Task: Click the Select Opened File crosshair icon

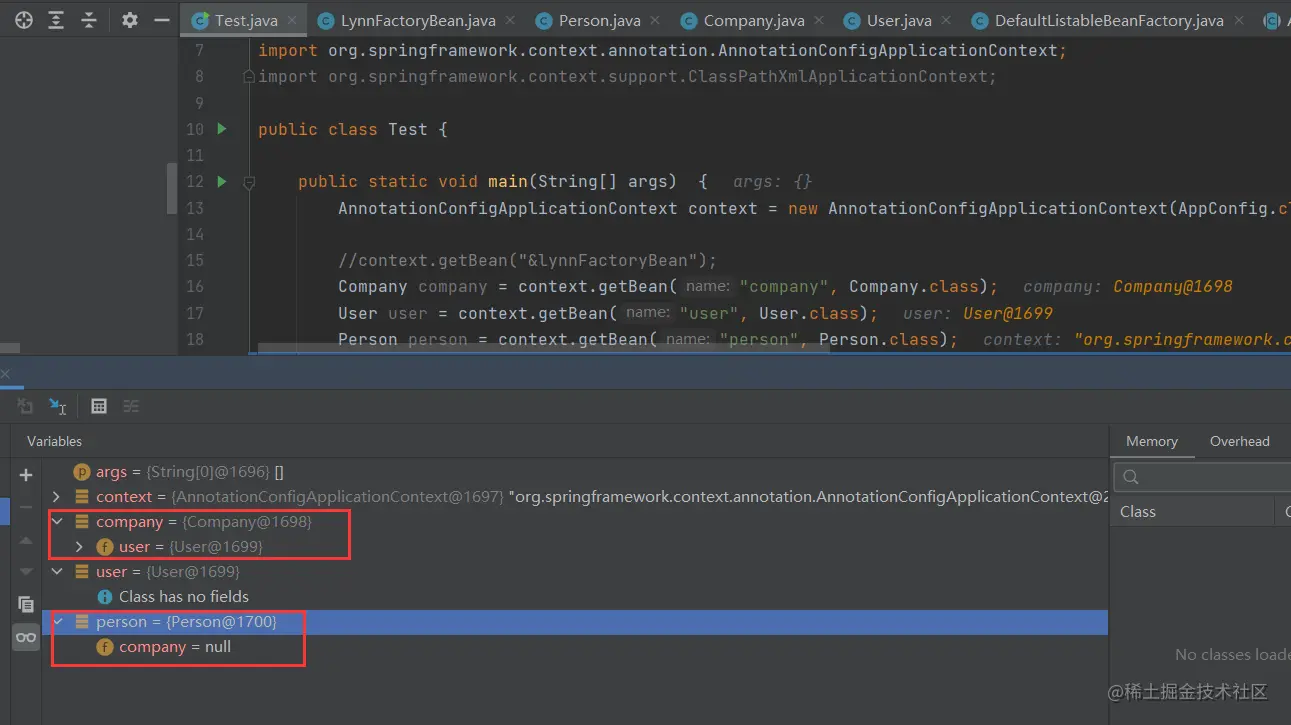Action: (23, 20)
